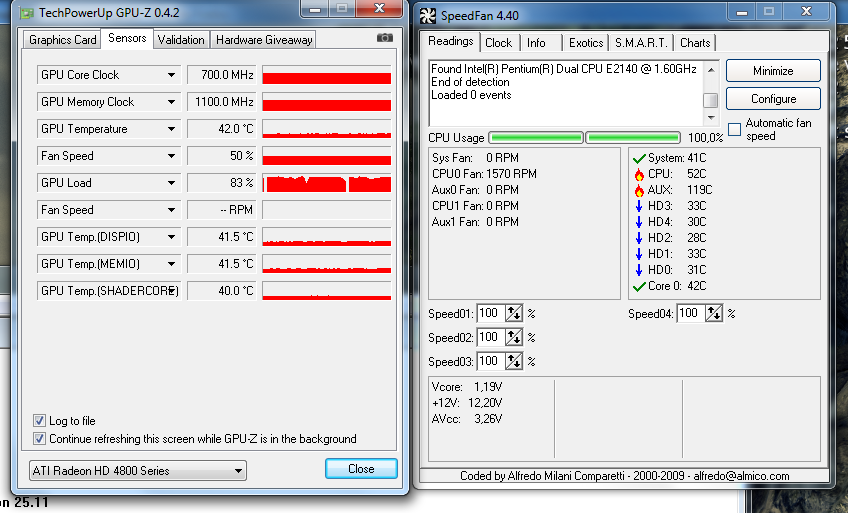848x513 pixels.
Task: Click the 1100.0 MHz memory clock value
Action: [x=221, y=102]
